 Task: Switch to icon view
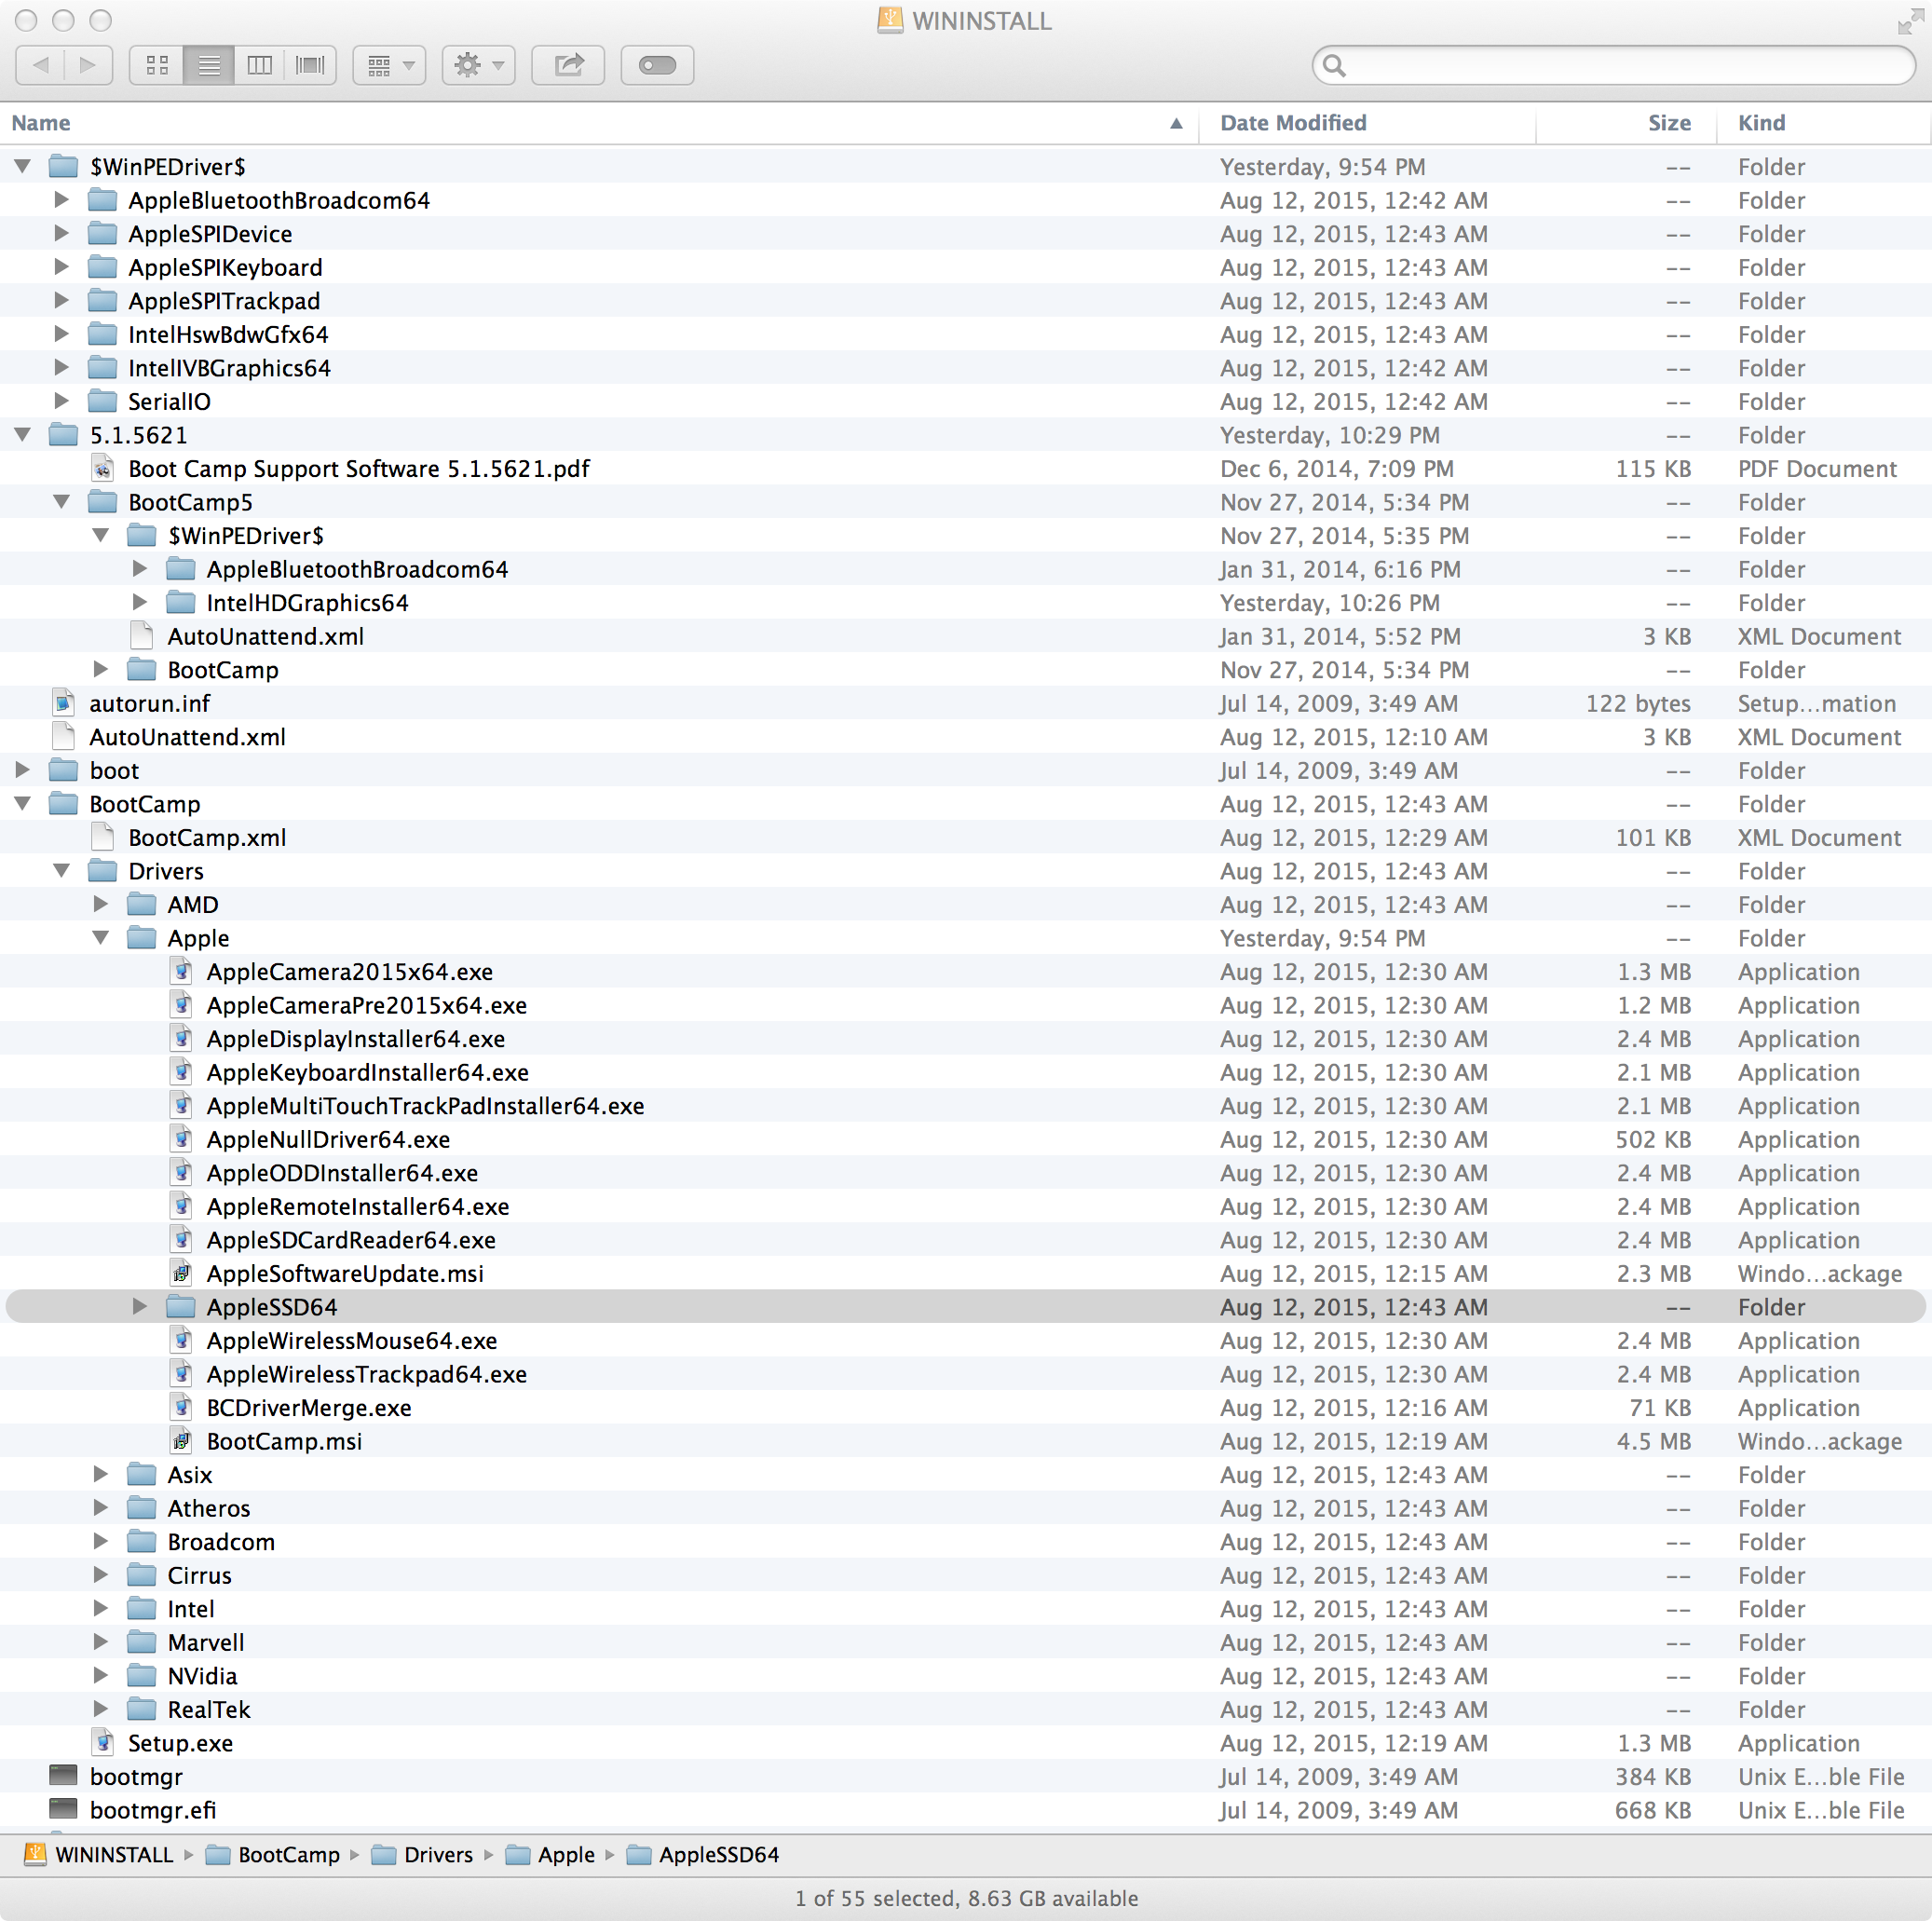tap(156, 64)
